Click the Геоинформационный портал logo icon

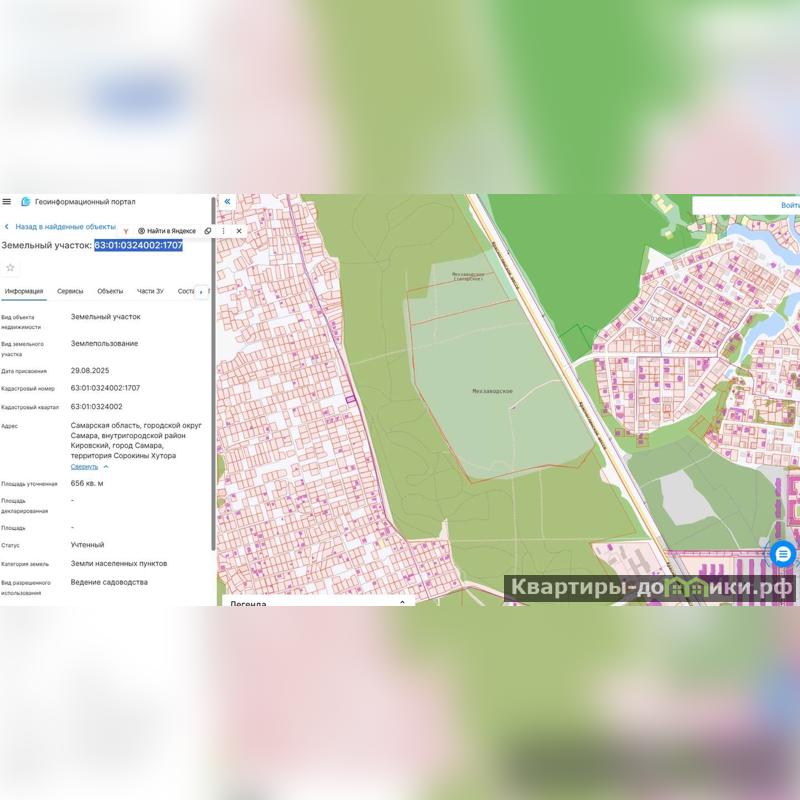(x=26, y=201)
